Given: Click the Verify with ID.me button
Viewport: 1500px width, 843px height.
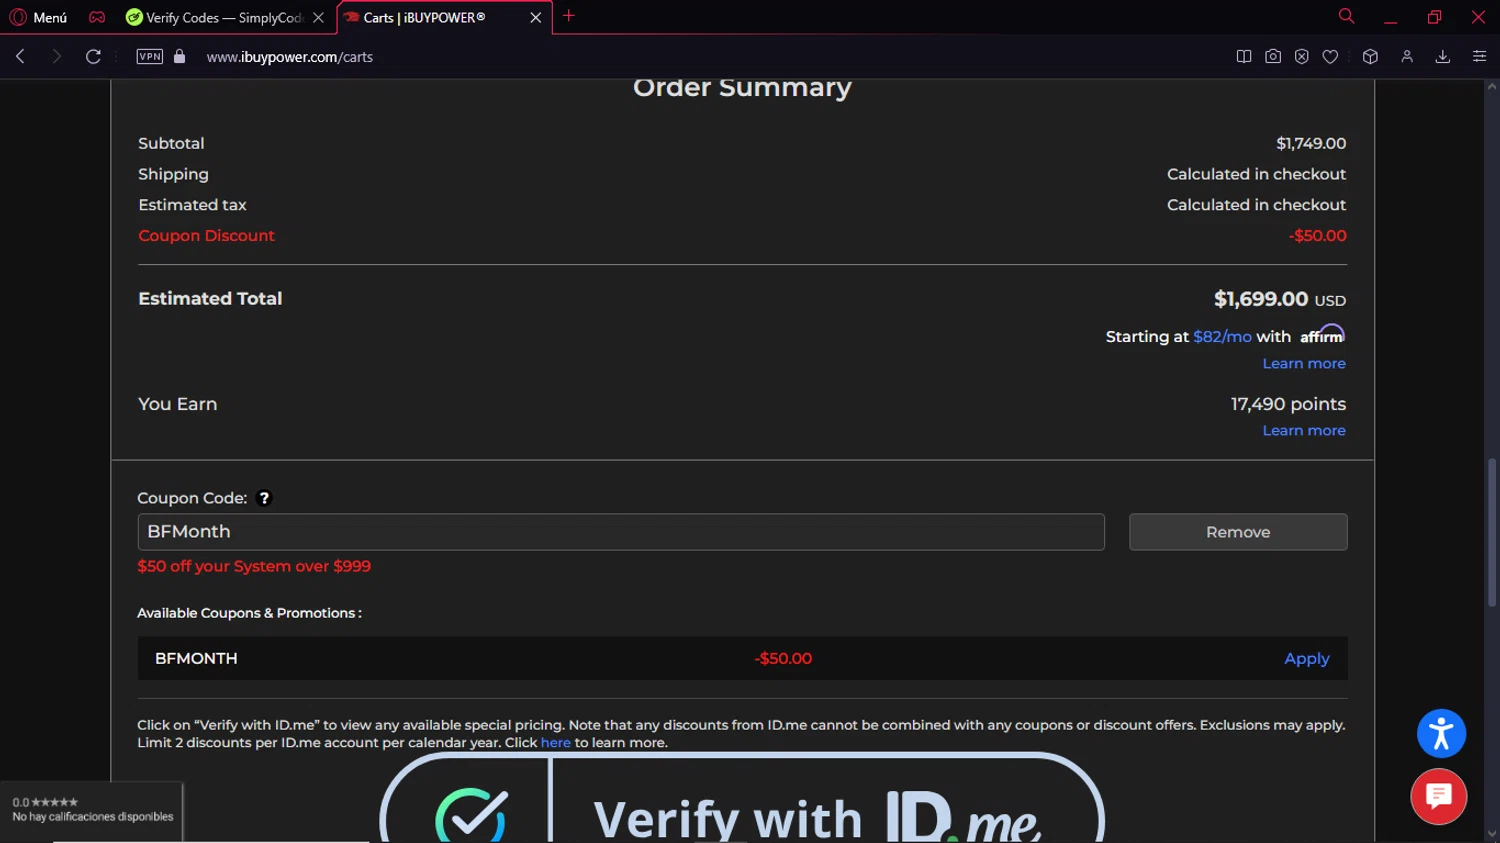Looking at the screenshot, I should (742, 798).
